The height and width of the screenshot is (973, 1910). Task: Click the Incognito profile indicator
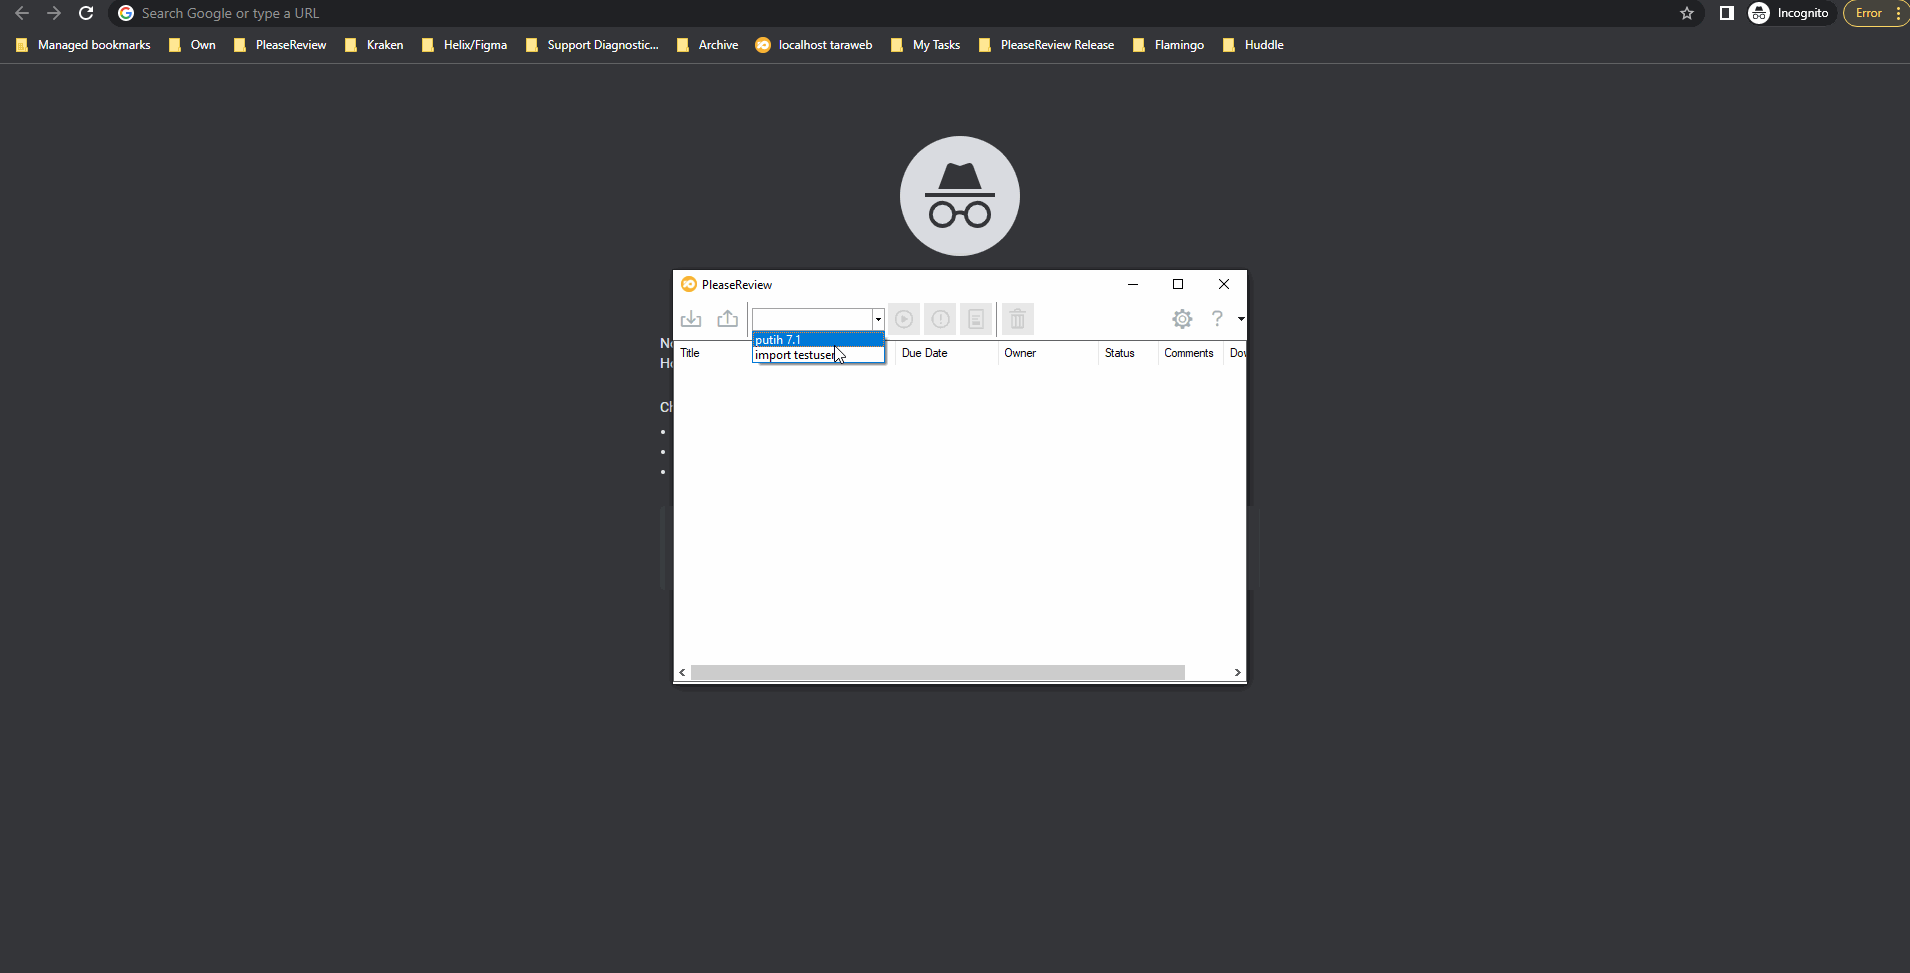tap(1789, 13)
